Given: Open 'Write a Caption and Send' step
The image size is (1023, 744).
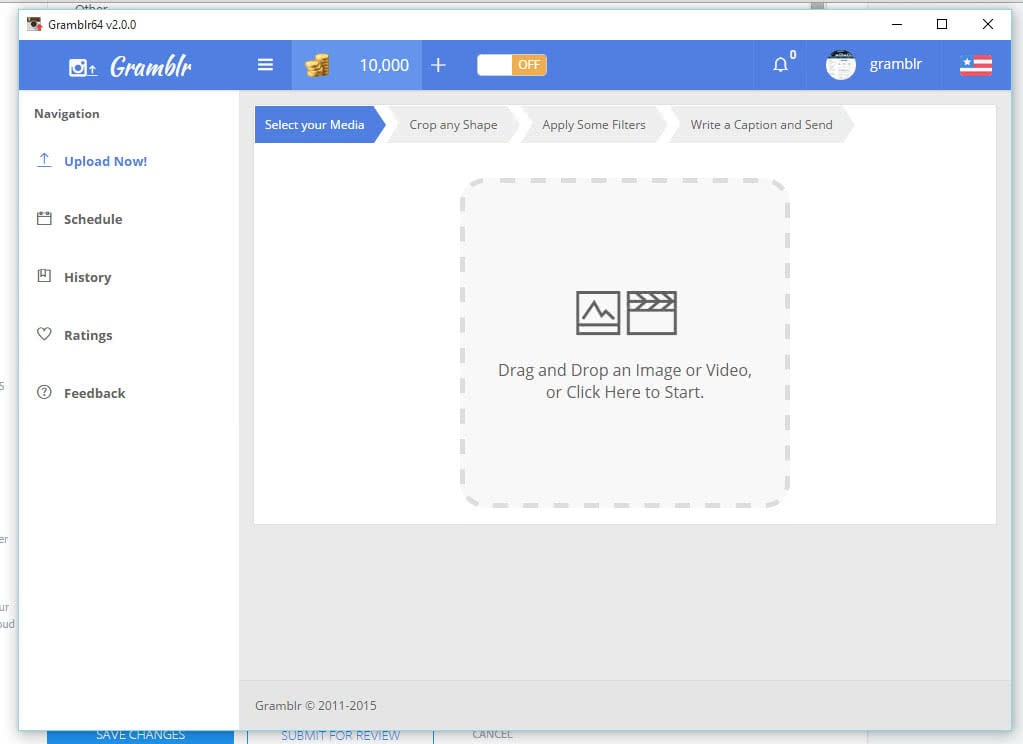Looking at the screenshot, I should point(761,125).
